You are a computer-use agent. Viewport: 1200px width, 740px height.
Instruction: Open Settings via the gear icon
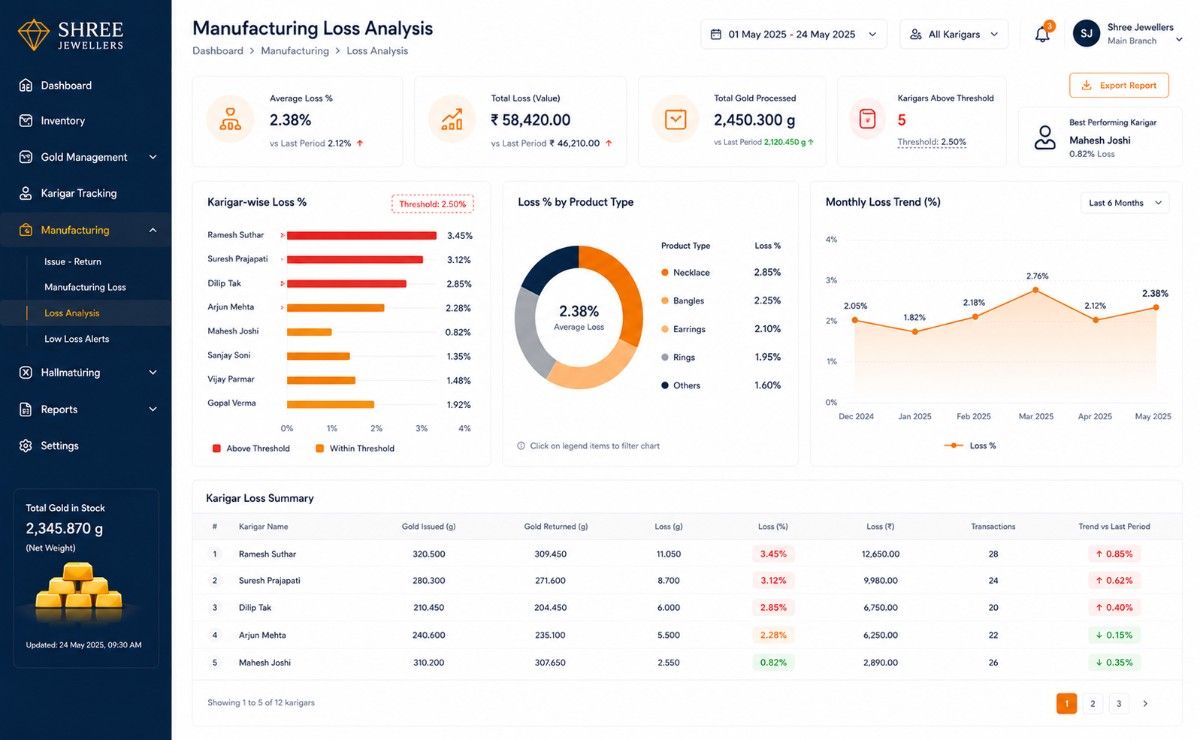point(26,446)
